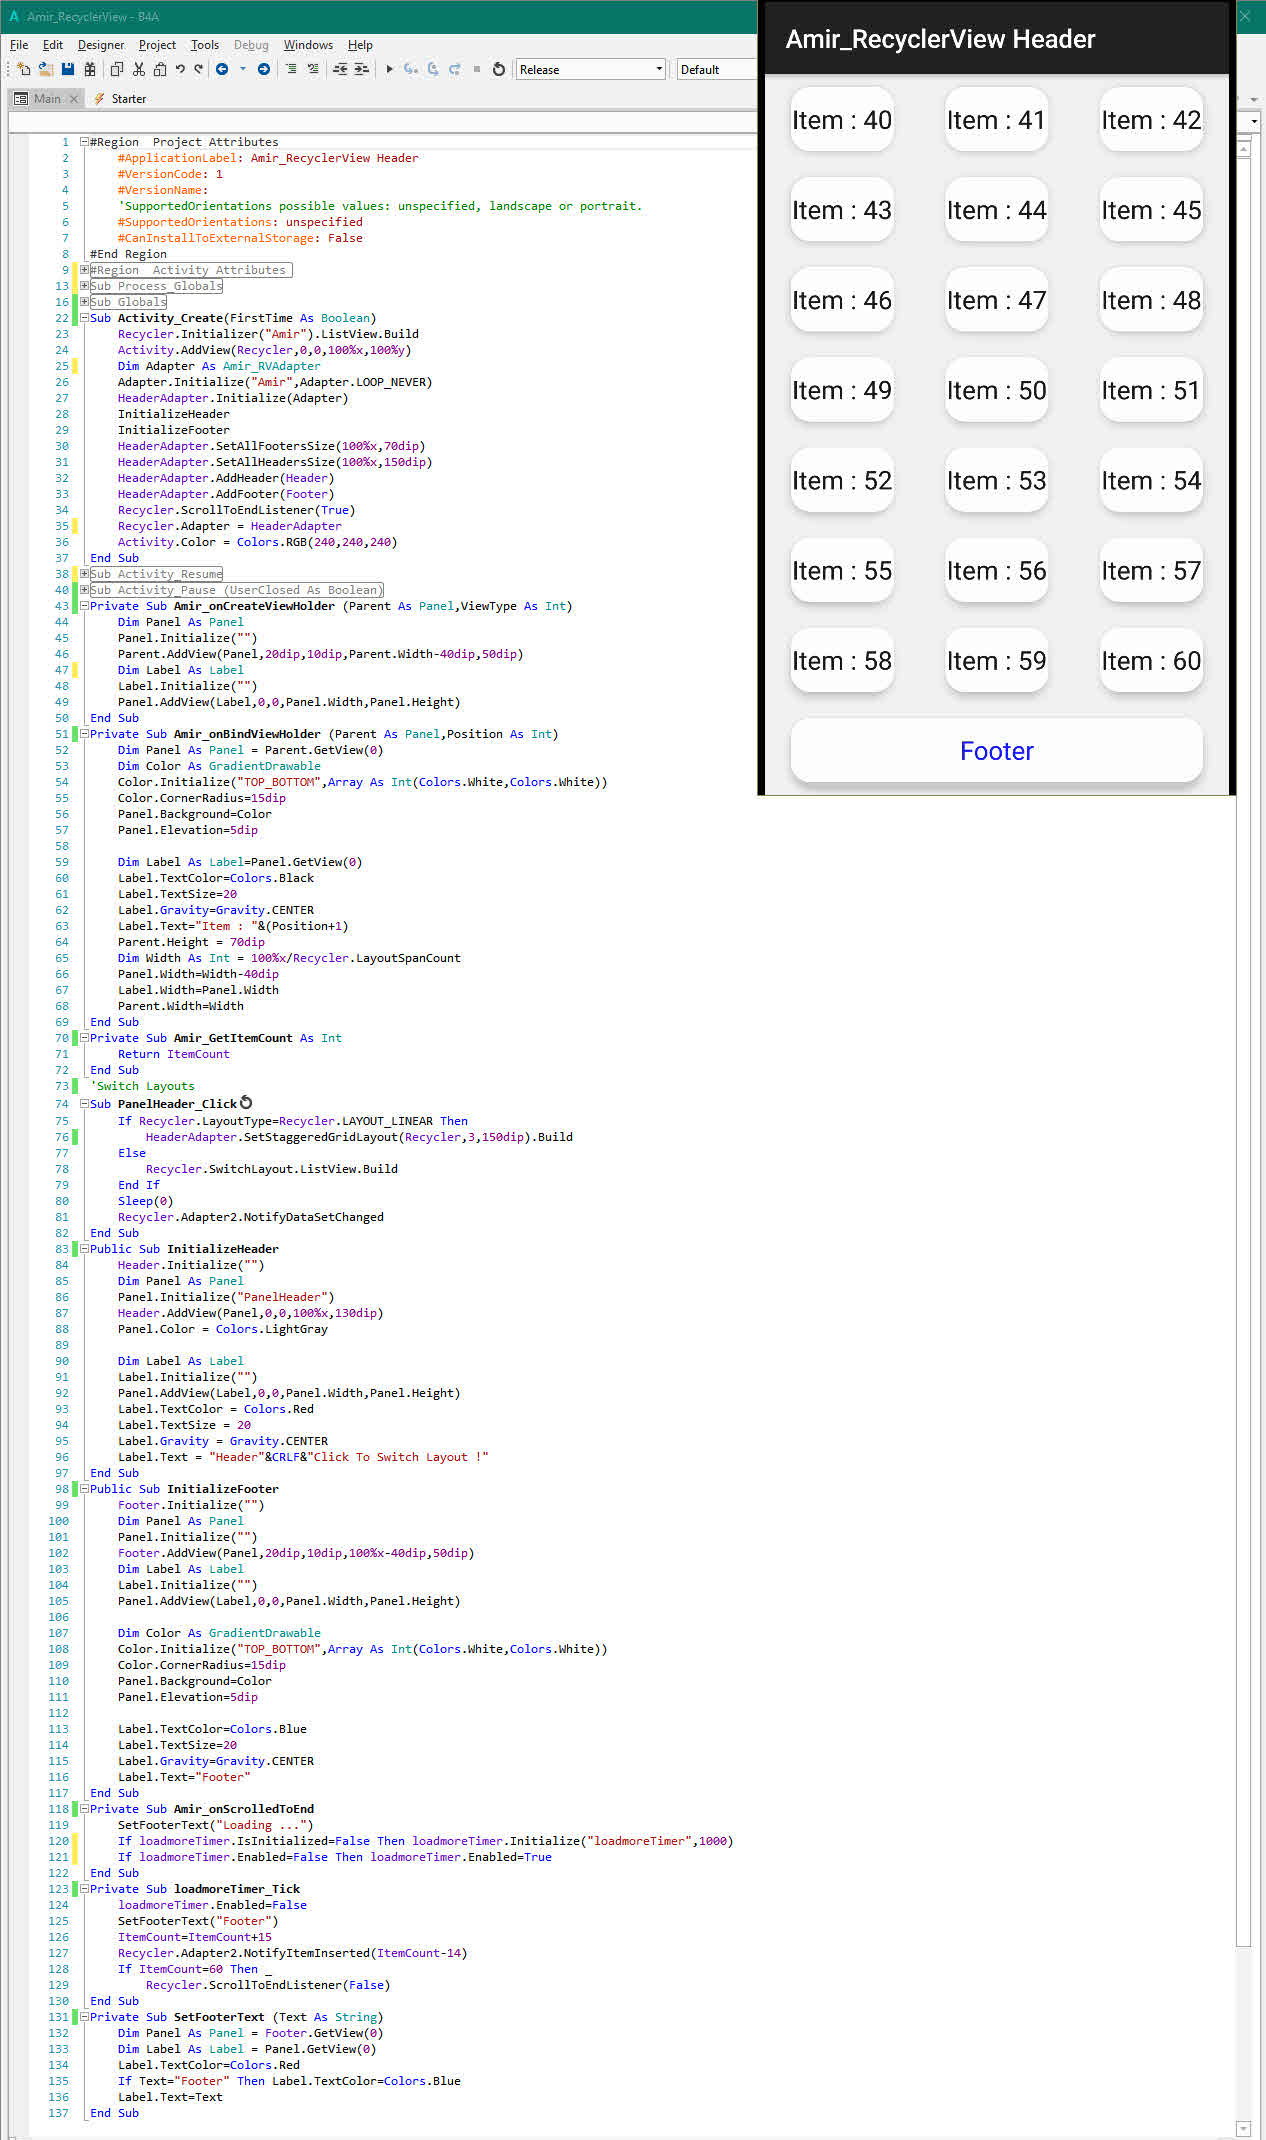Screen dimensions: 1266x2140
Task: Click the Redo arrow icon
Action: tap(199, 69)
